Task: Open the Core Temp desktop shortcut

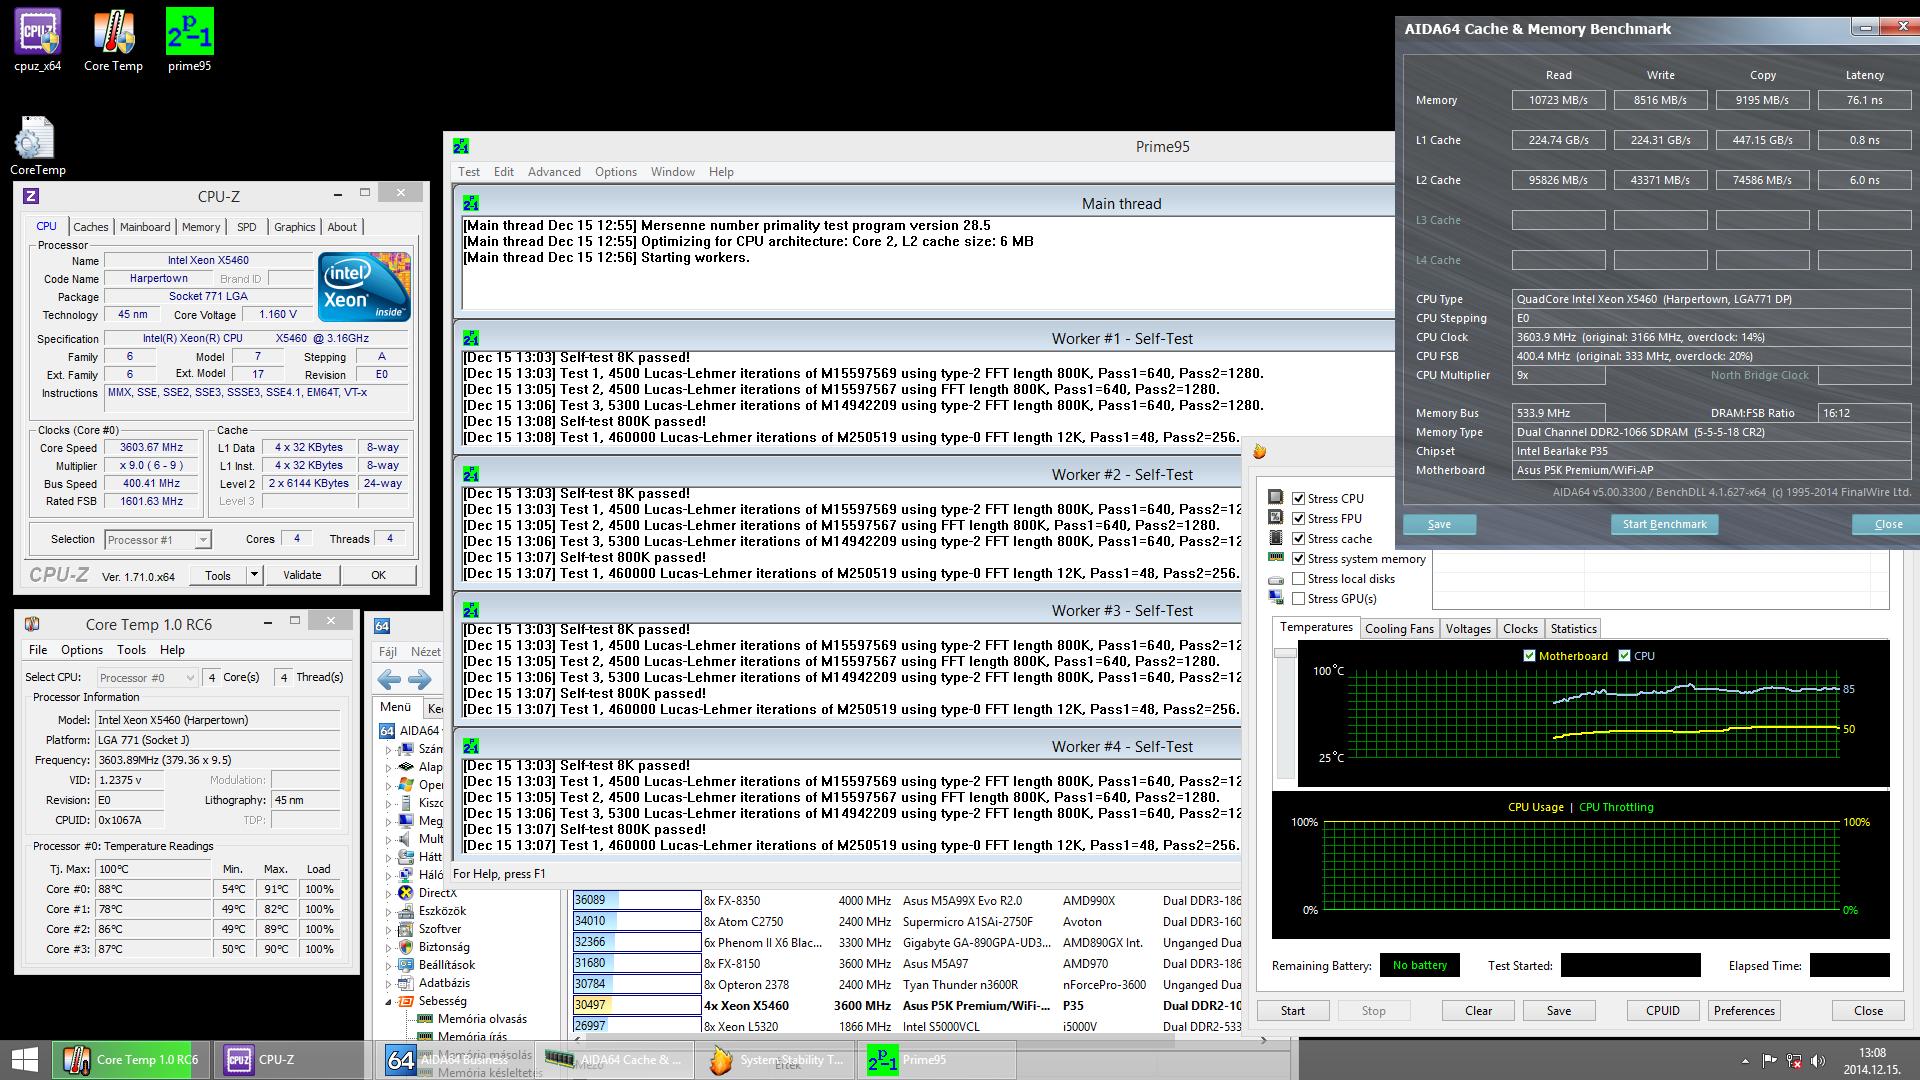Action: click(x=113, y=40)
